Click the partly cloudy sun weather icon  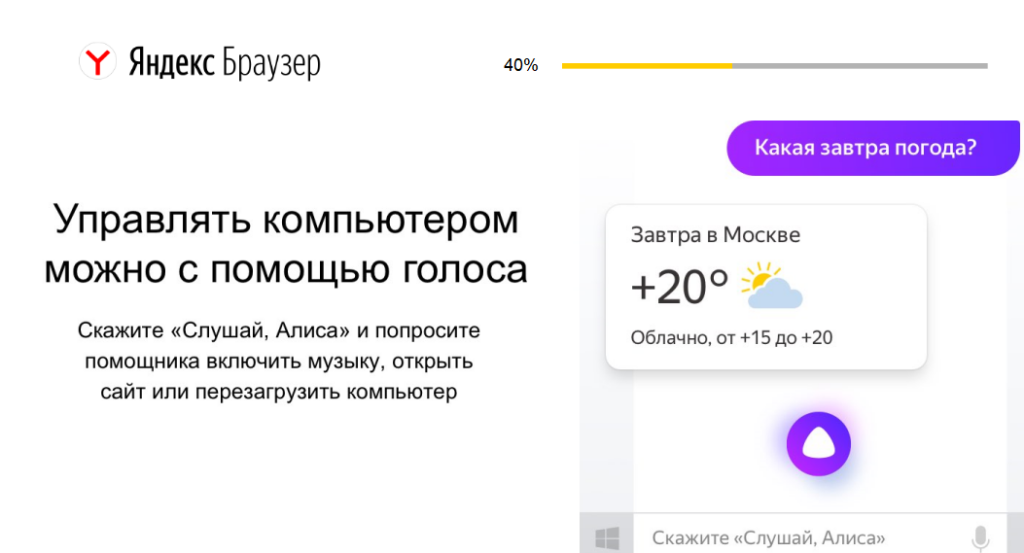pos(771,285)
